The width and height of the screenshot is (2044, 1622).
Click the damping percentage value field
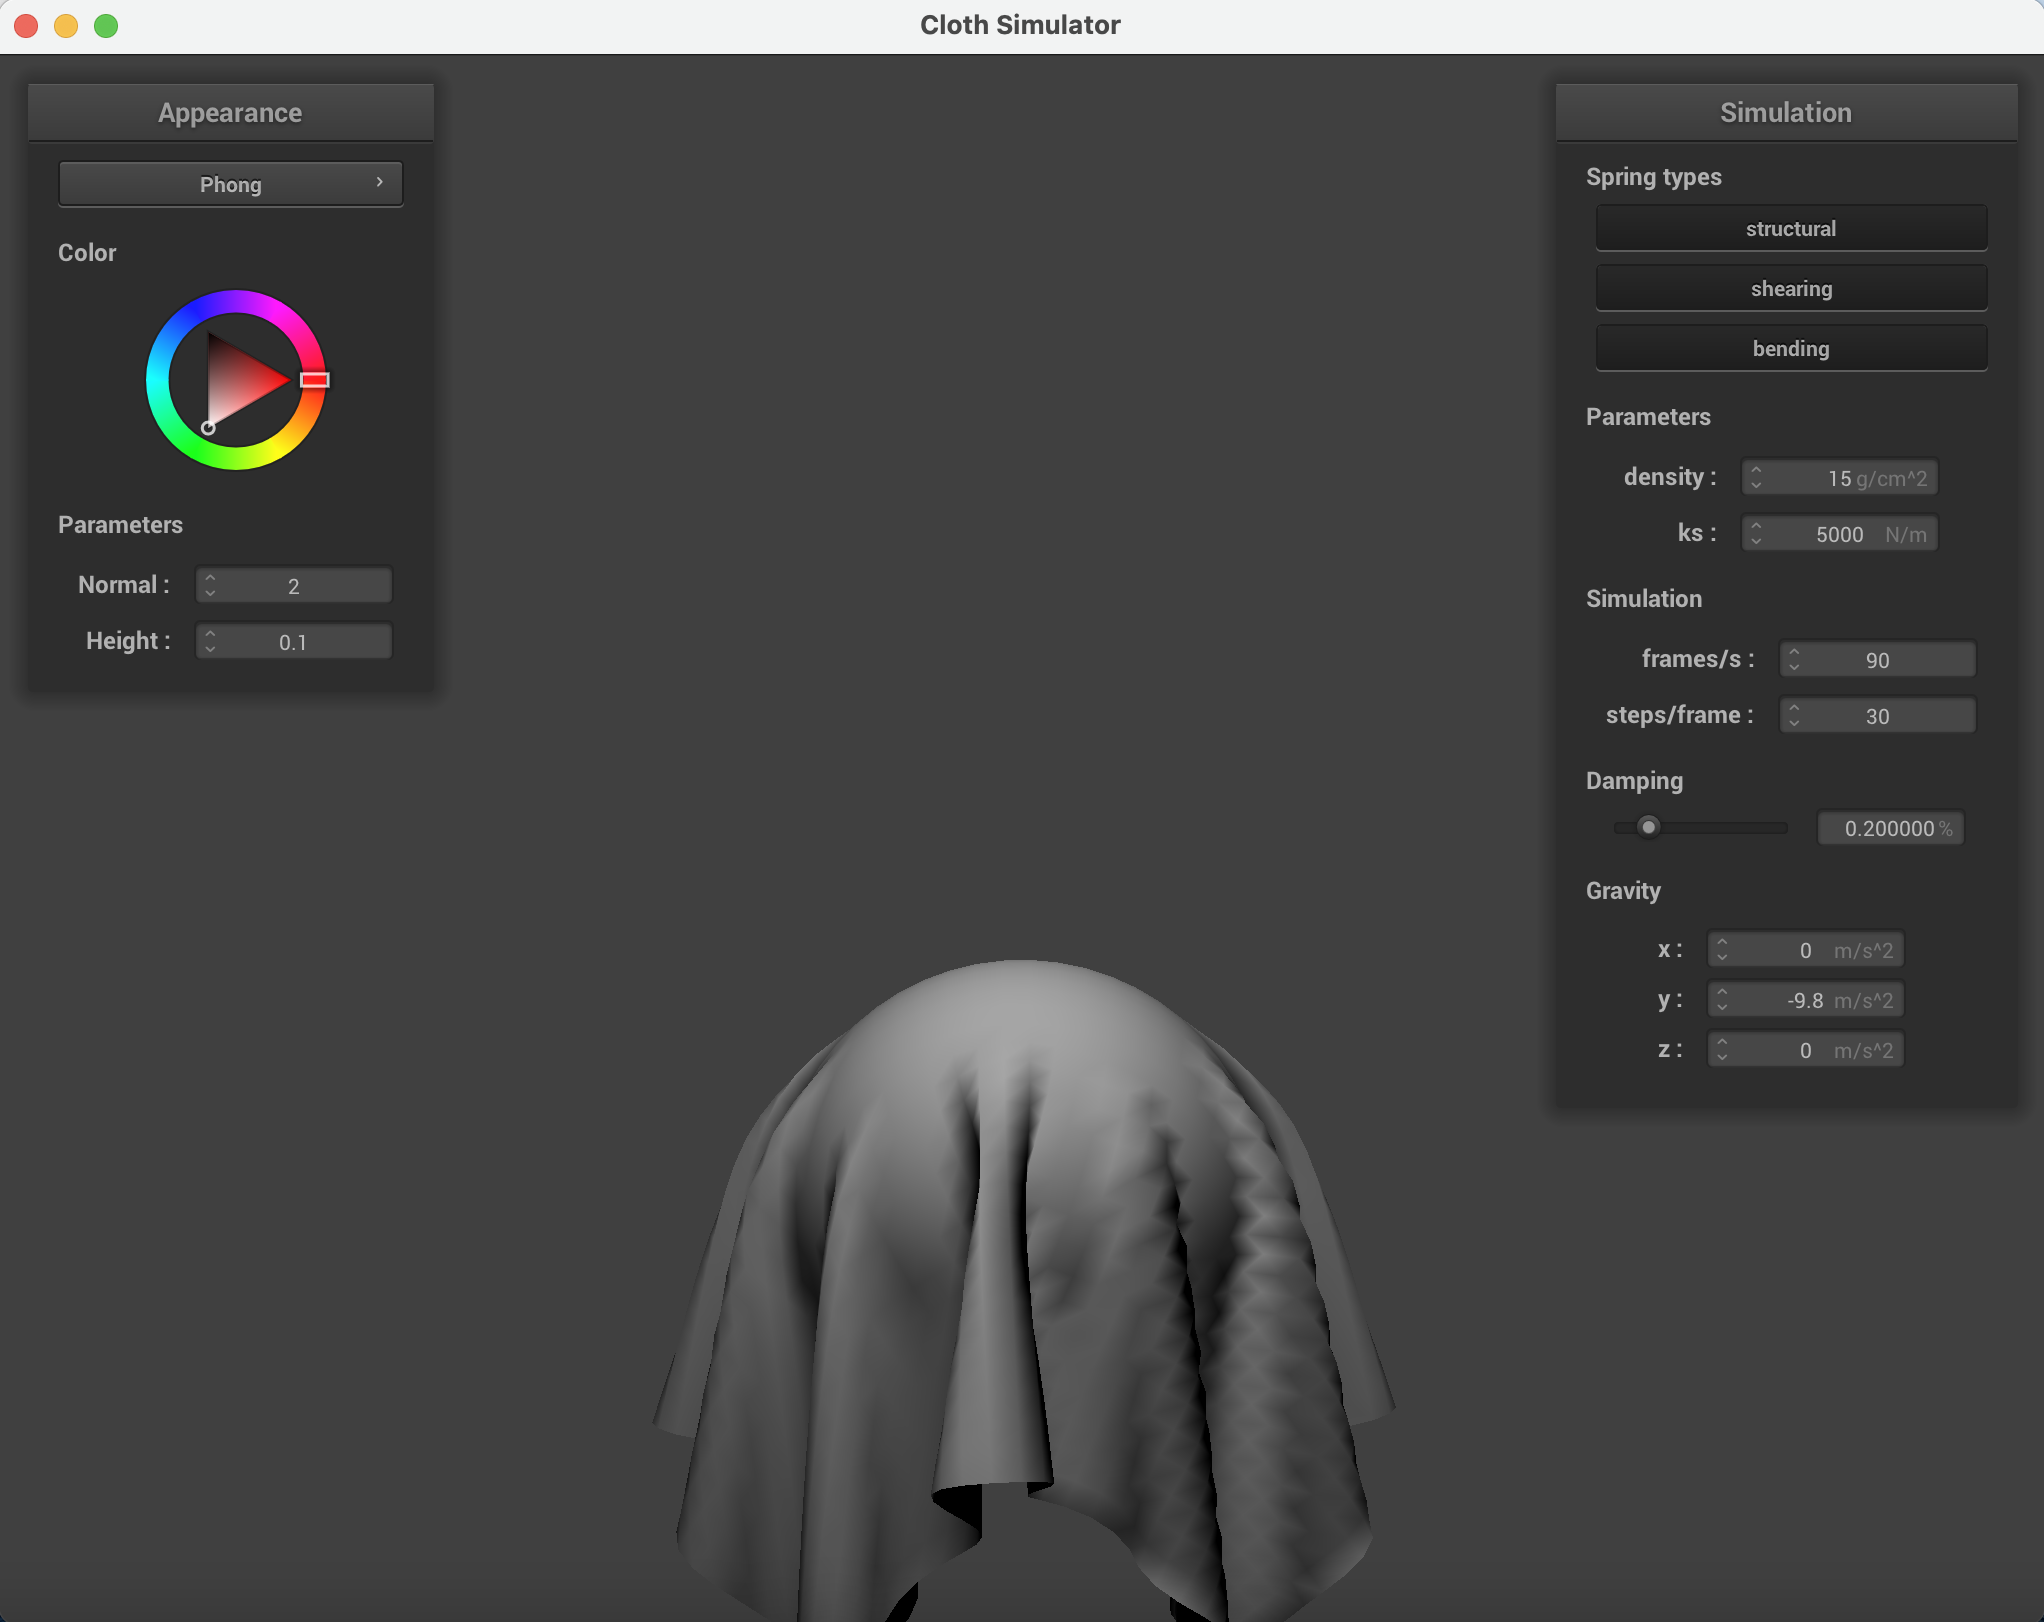point(1890,828)
